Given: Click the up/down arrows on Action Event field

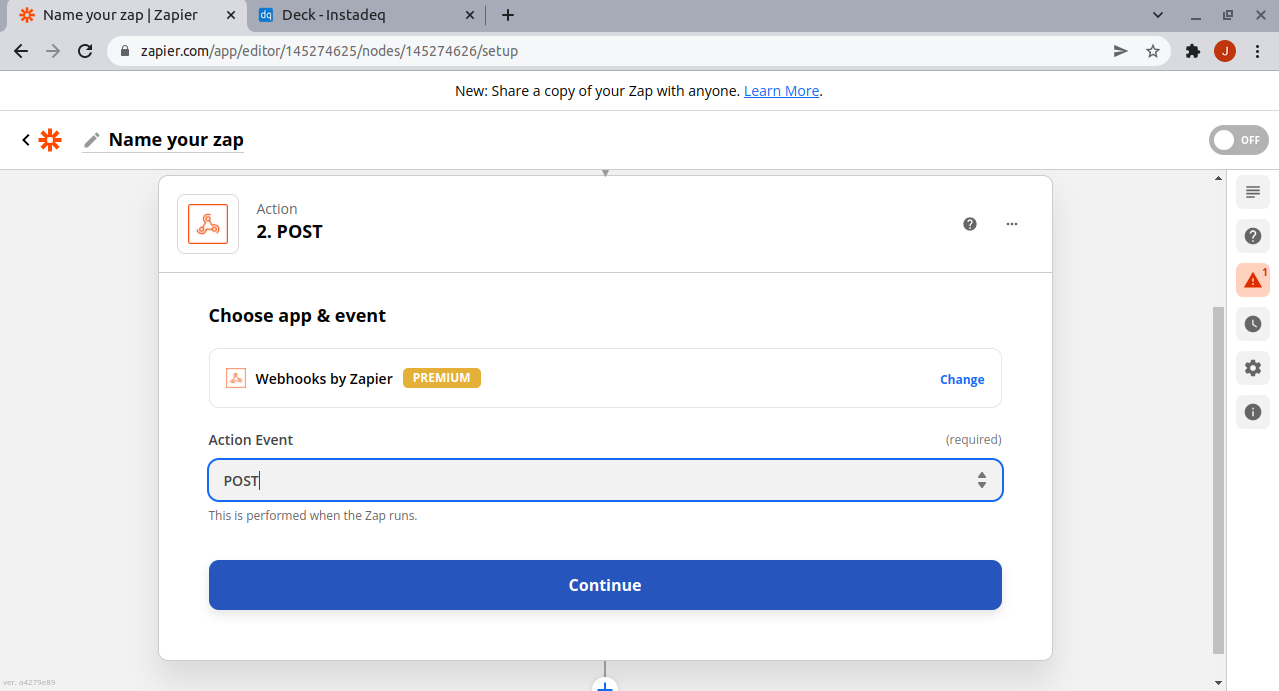Looking at the screenshot, I should 982,480.
